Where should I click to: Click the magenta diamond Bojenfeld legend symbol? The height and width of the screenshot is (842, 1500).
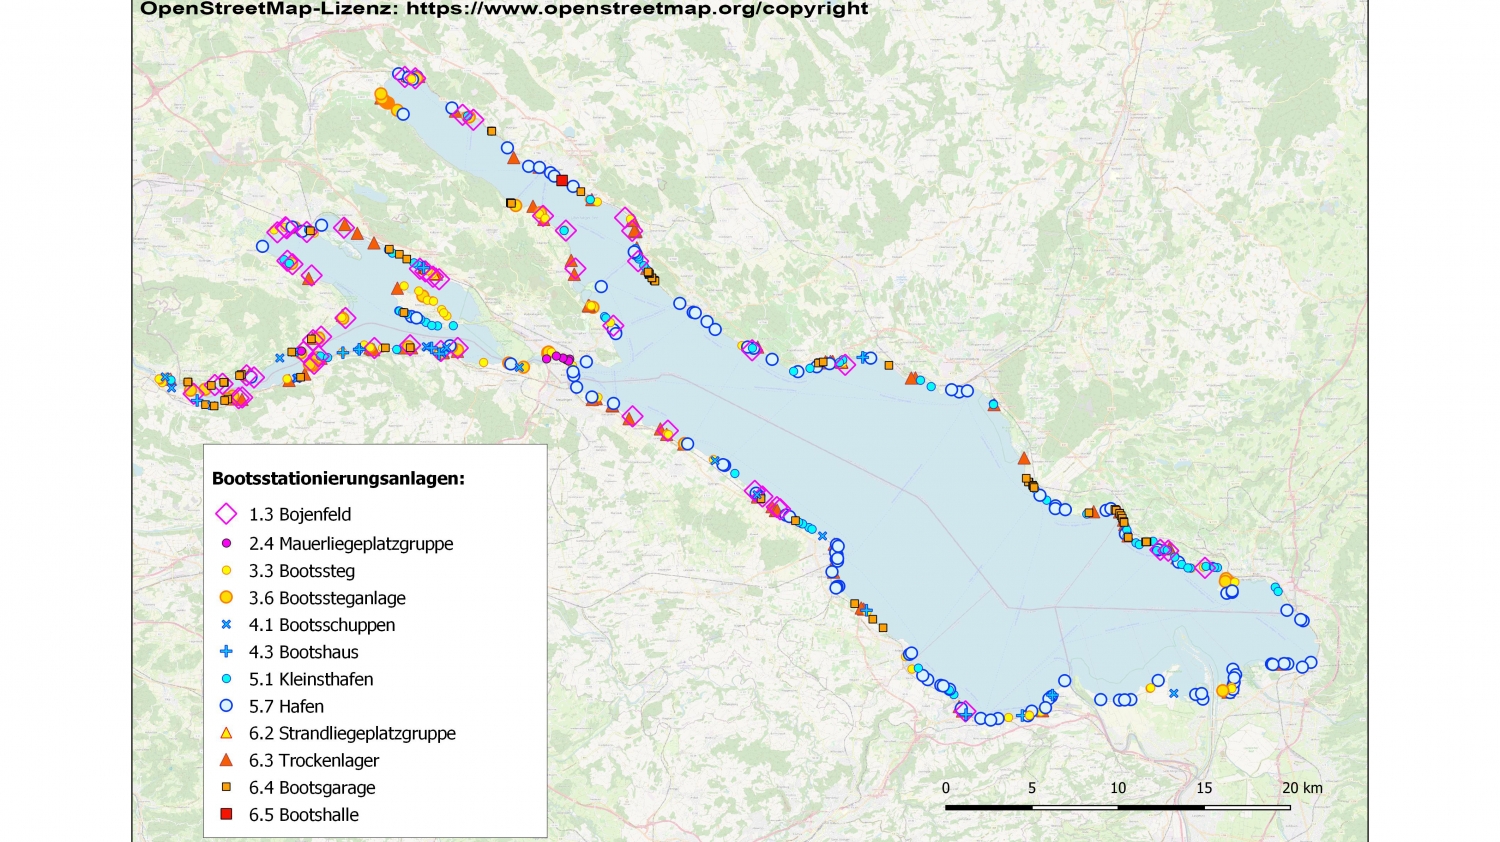coord(226,514)
